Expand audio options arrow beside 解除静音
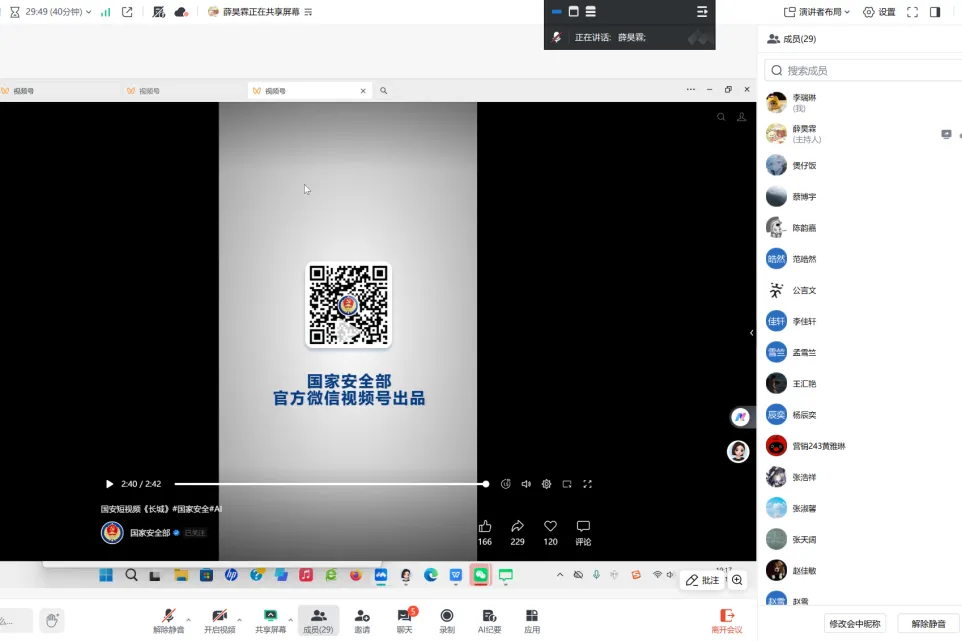Viewport: 962px width, 641px height. point(189,620)
